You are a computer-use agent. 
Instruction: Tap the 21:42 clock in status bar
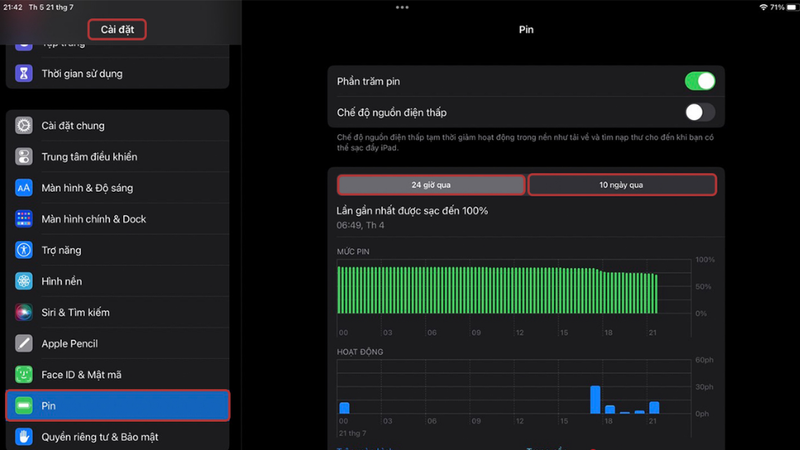pyautogui.click(x=13, y=7)
